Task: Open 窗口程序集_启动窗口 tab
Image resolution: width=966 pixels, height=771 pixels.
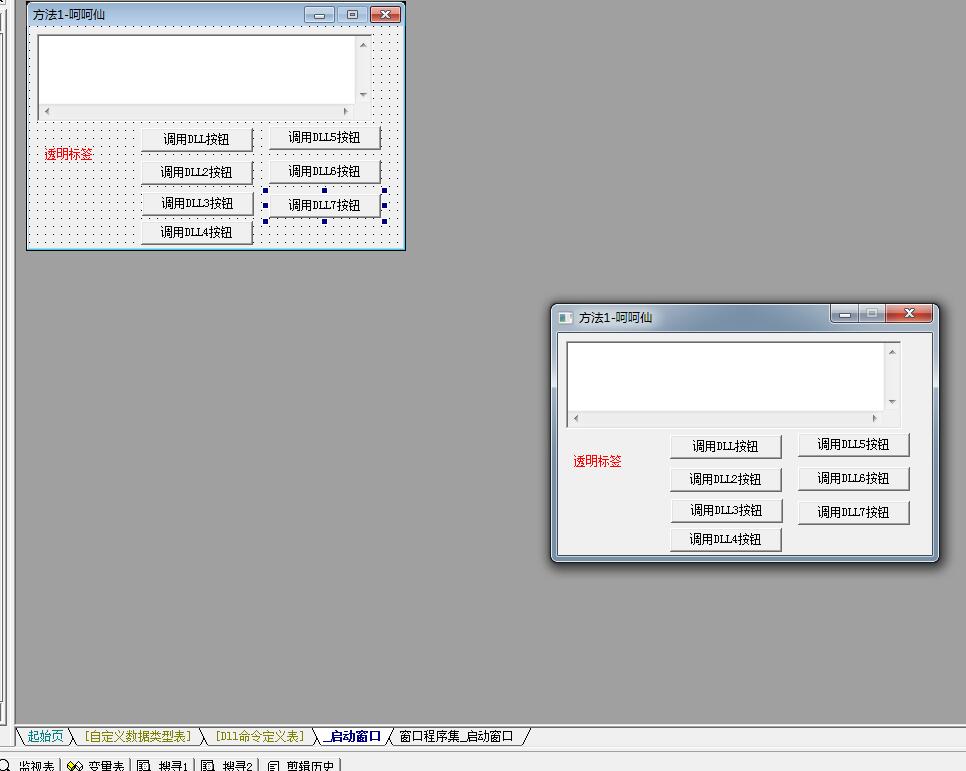Action: (x=456, y=736)
